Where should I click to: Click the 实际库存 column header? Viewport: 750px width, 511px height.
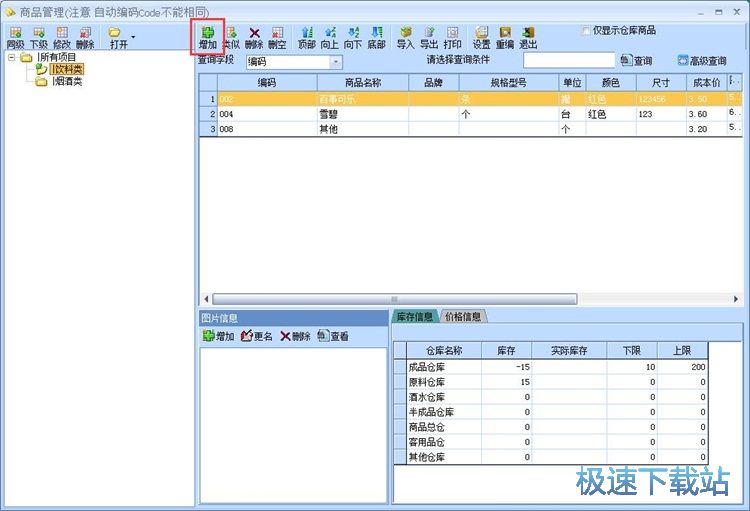569,351
